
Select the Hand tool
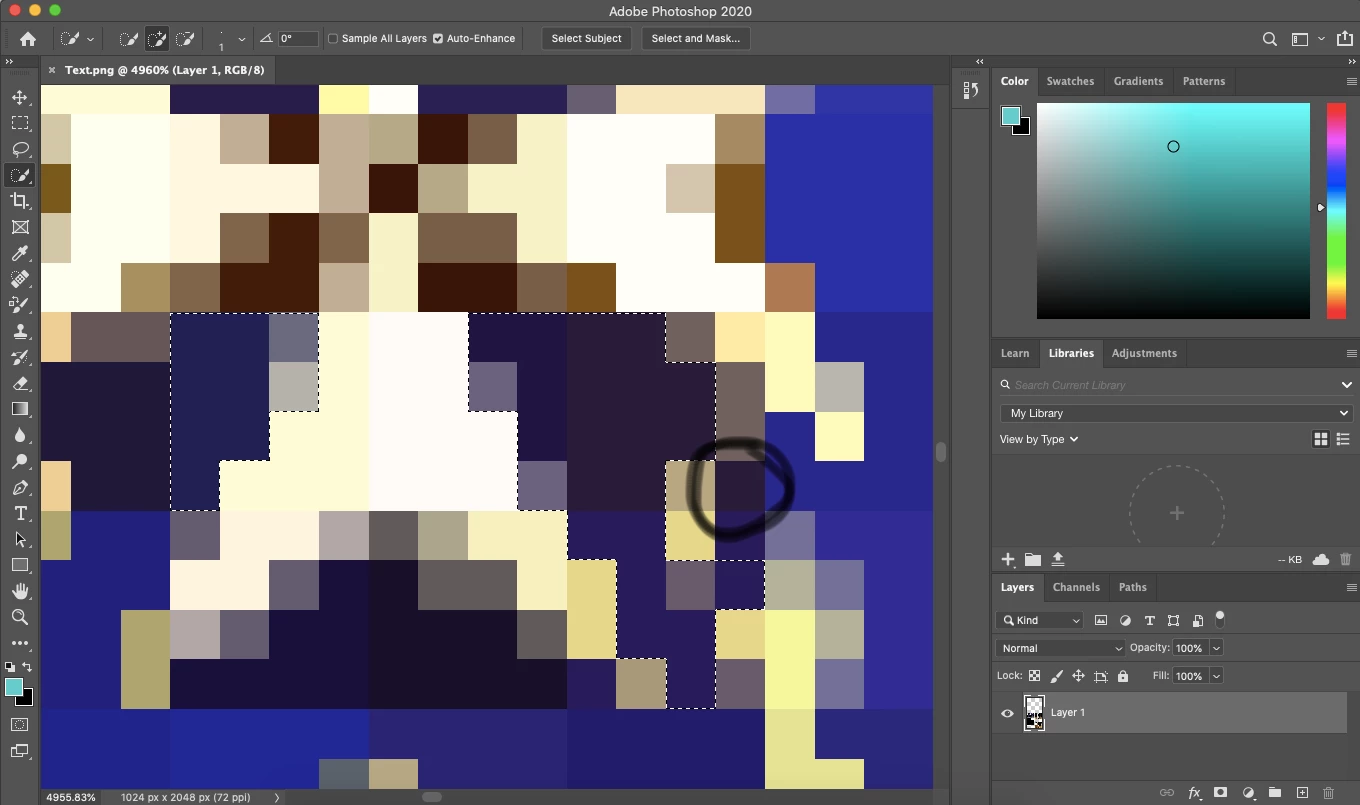[x=19, y=591]
